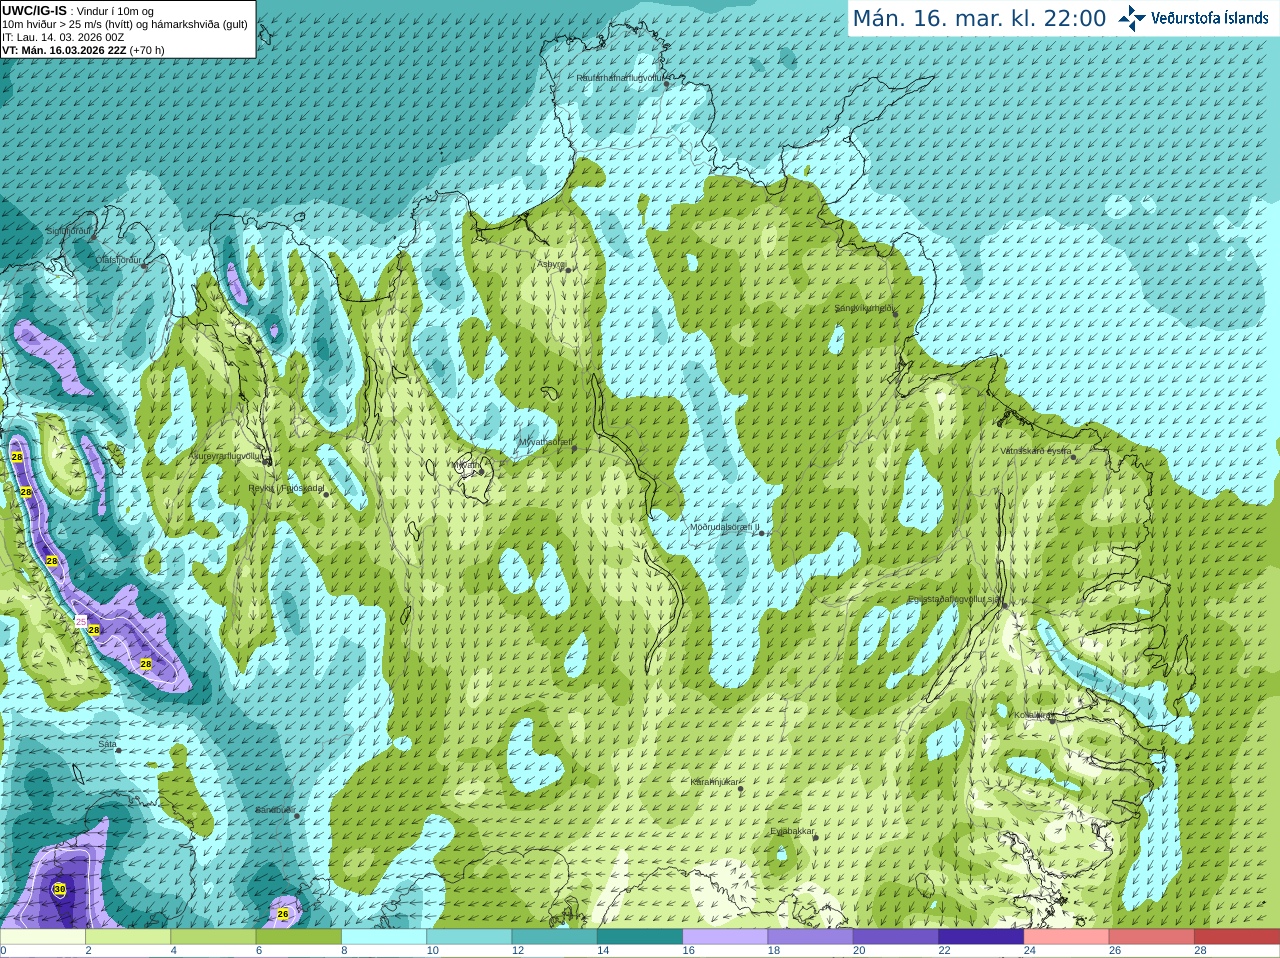Select the Raufarhafnarflugvöllur station label
This screenshot has width=1280, height=958.
(x=620, y=78)
